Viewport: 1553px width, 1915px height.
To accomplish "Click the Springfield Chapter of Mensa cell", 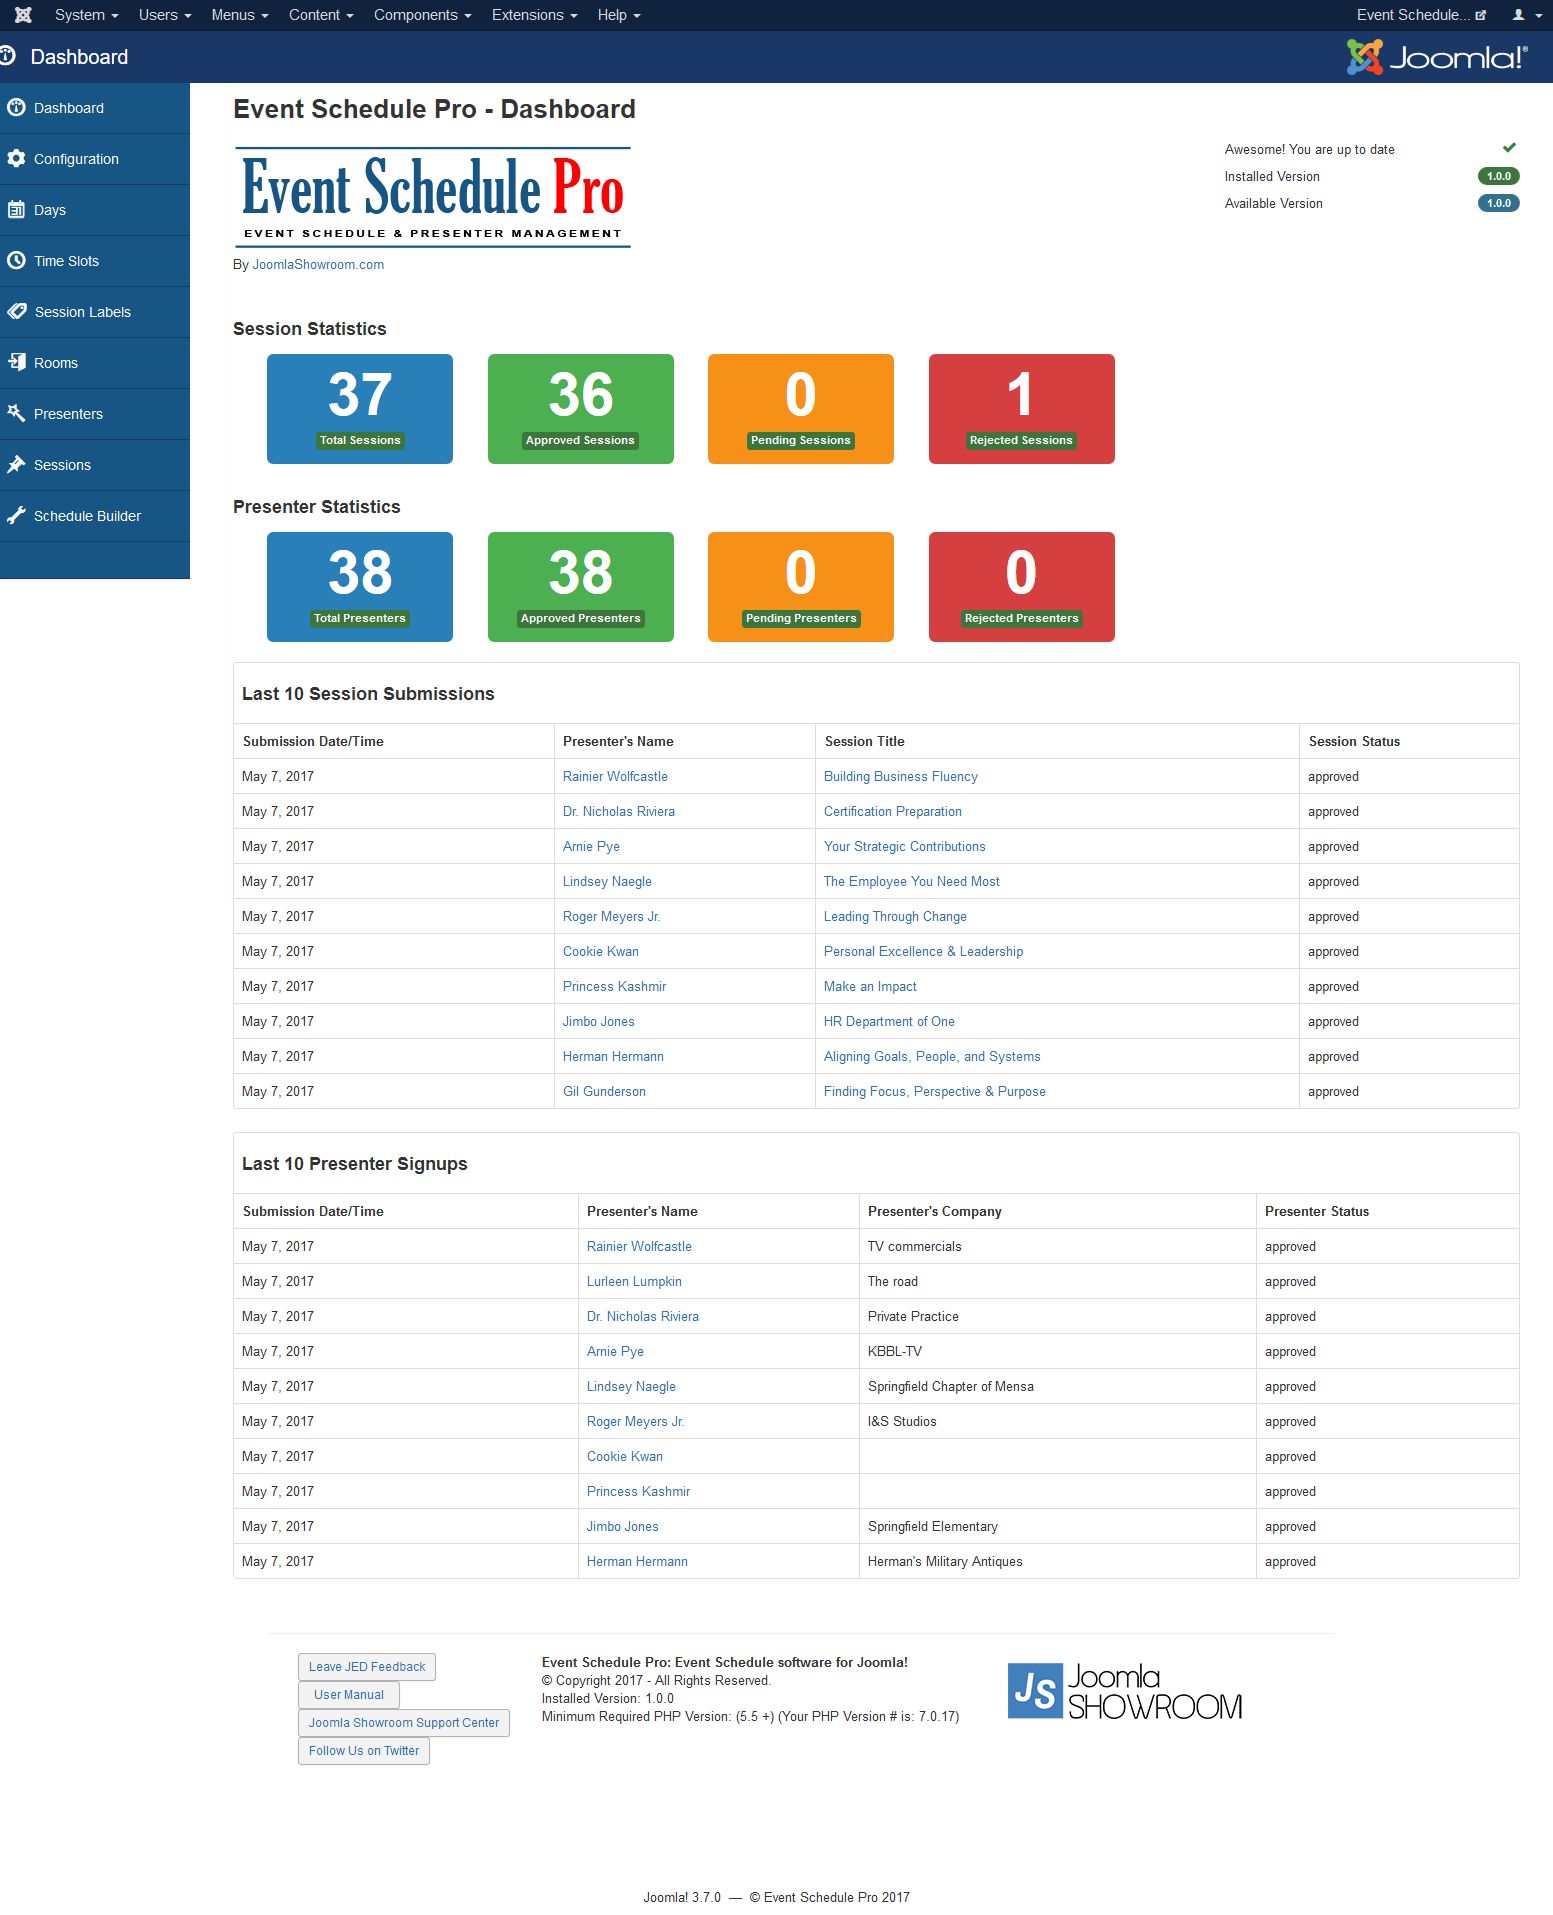I will [x=1058, y=1387].
